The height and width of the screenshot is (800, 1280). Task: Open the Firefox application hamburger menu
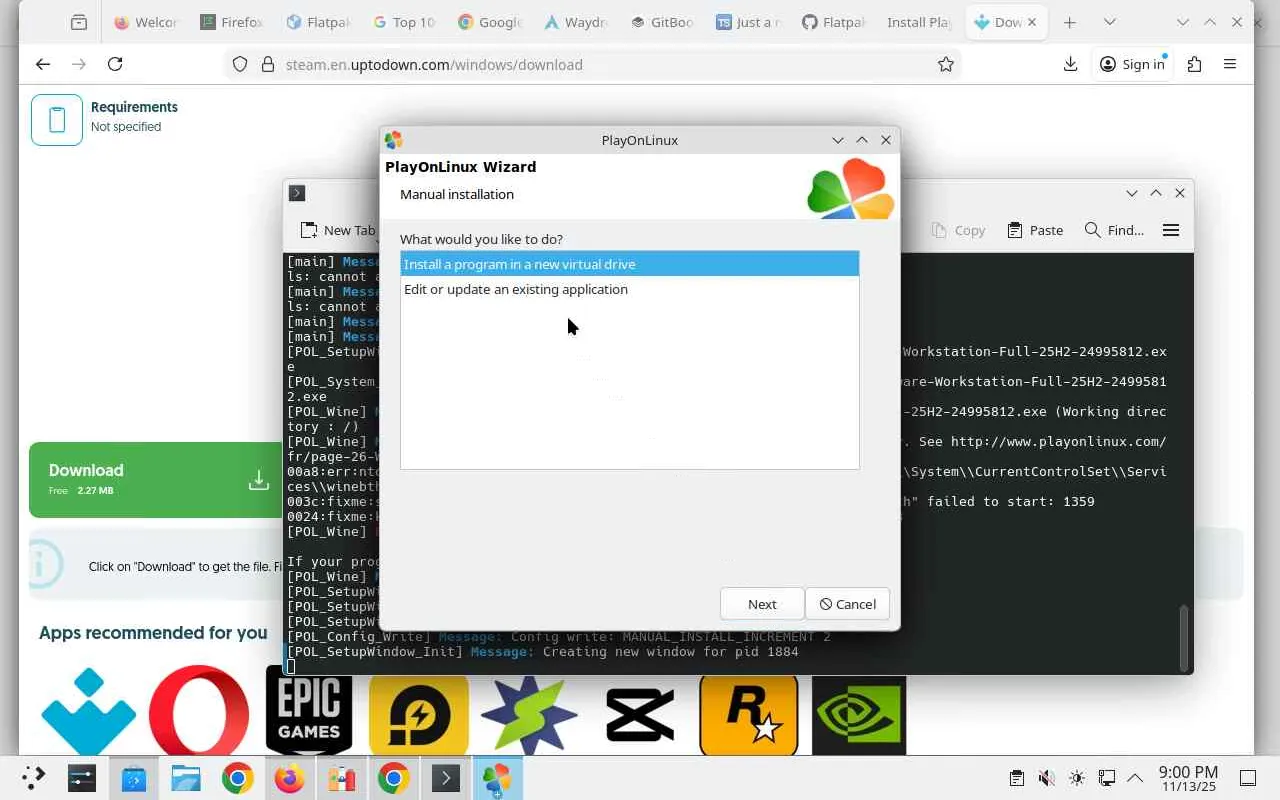pos(1230,64)
